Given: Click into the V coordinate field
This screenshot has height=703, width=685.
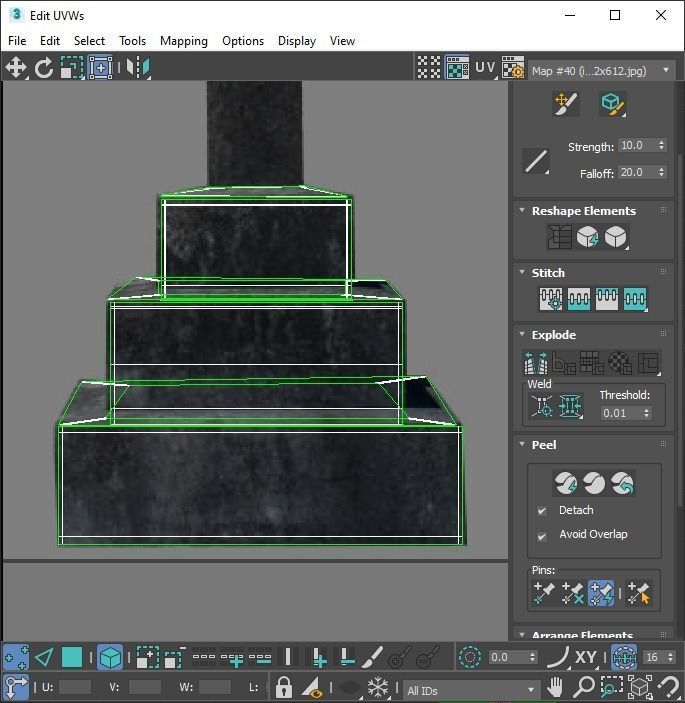Looking at the screenshot, I should (144, 687).
